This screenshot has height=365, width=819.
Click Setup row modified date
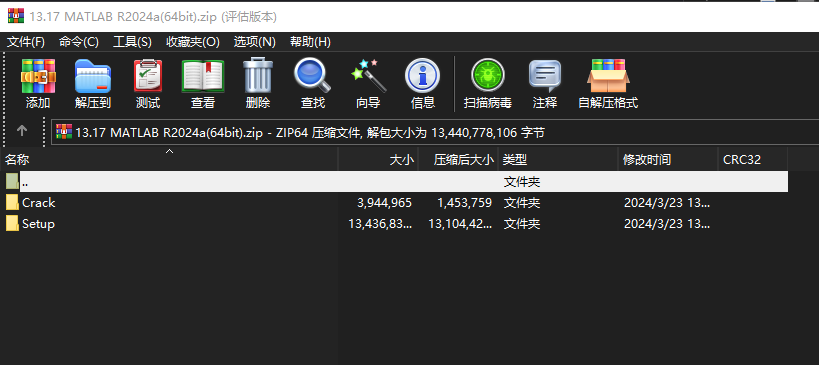(667, 223)
